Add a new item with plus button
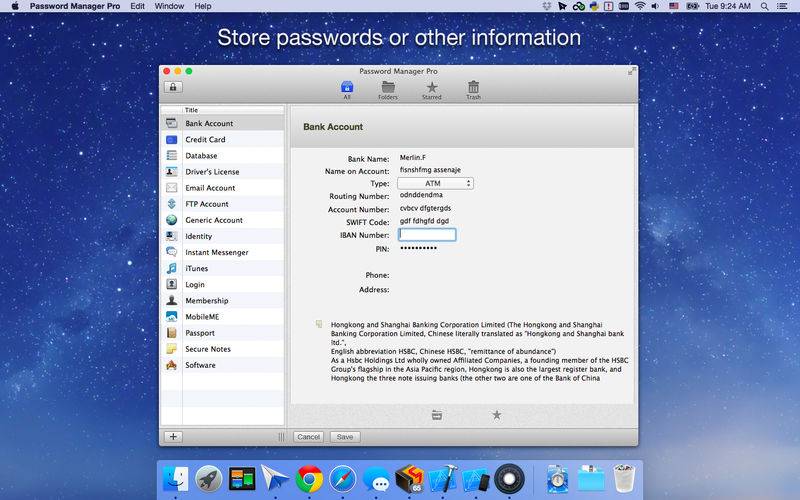This screenshot has width=800, height=500. pyautogui.click(x=173, y=436)
